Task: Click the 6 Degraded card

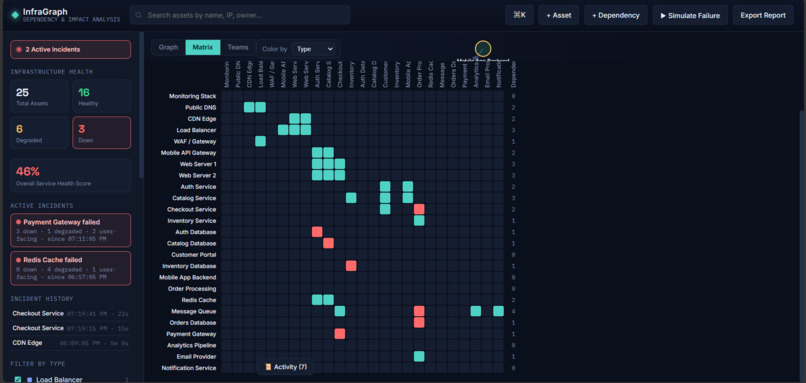Action: pyautogui.click(x=39, y=133)
